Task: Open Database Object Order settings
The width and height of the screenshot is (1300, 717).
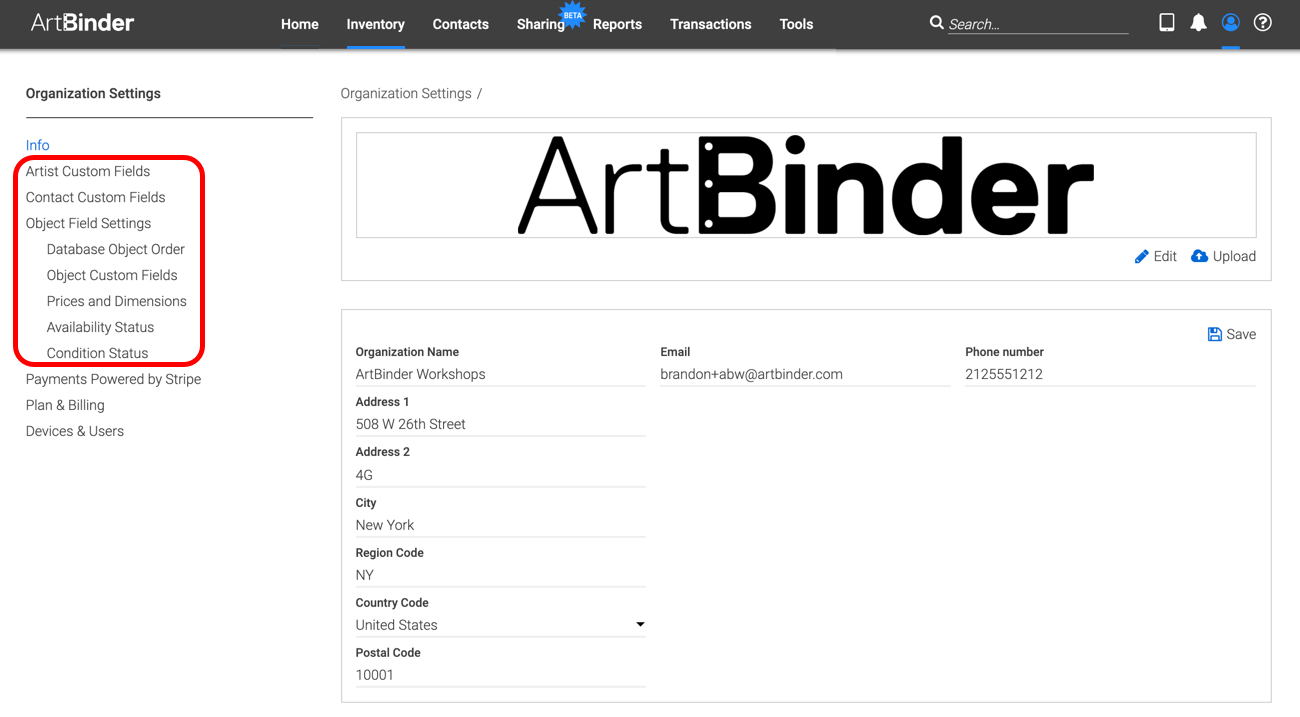Action: (116, 249)
